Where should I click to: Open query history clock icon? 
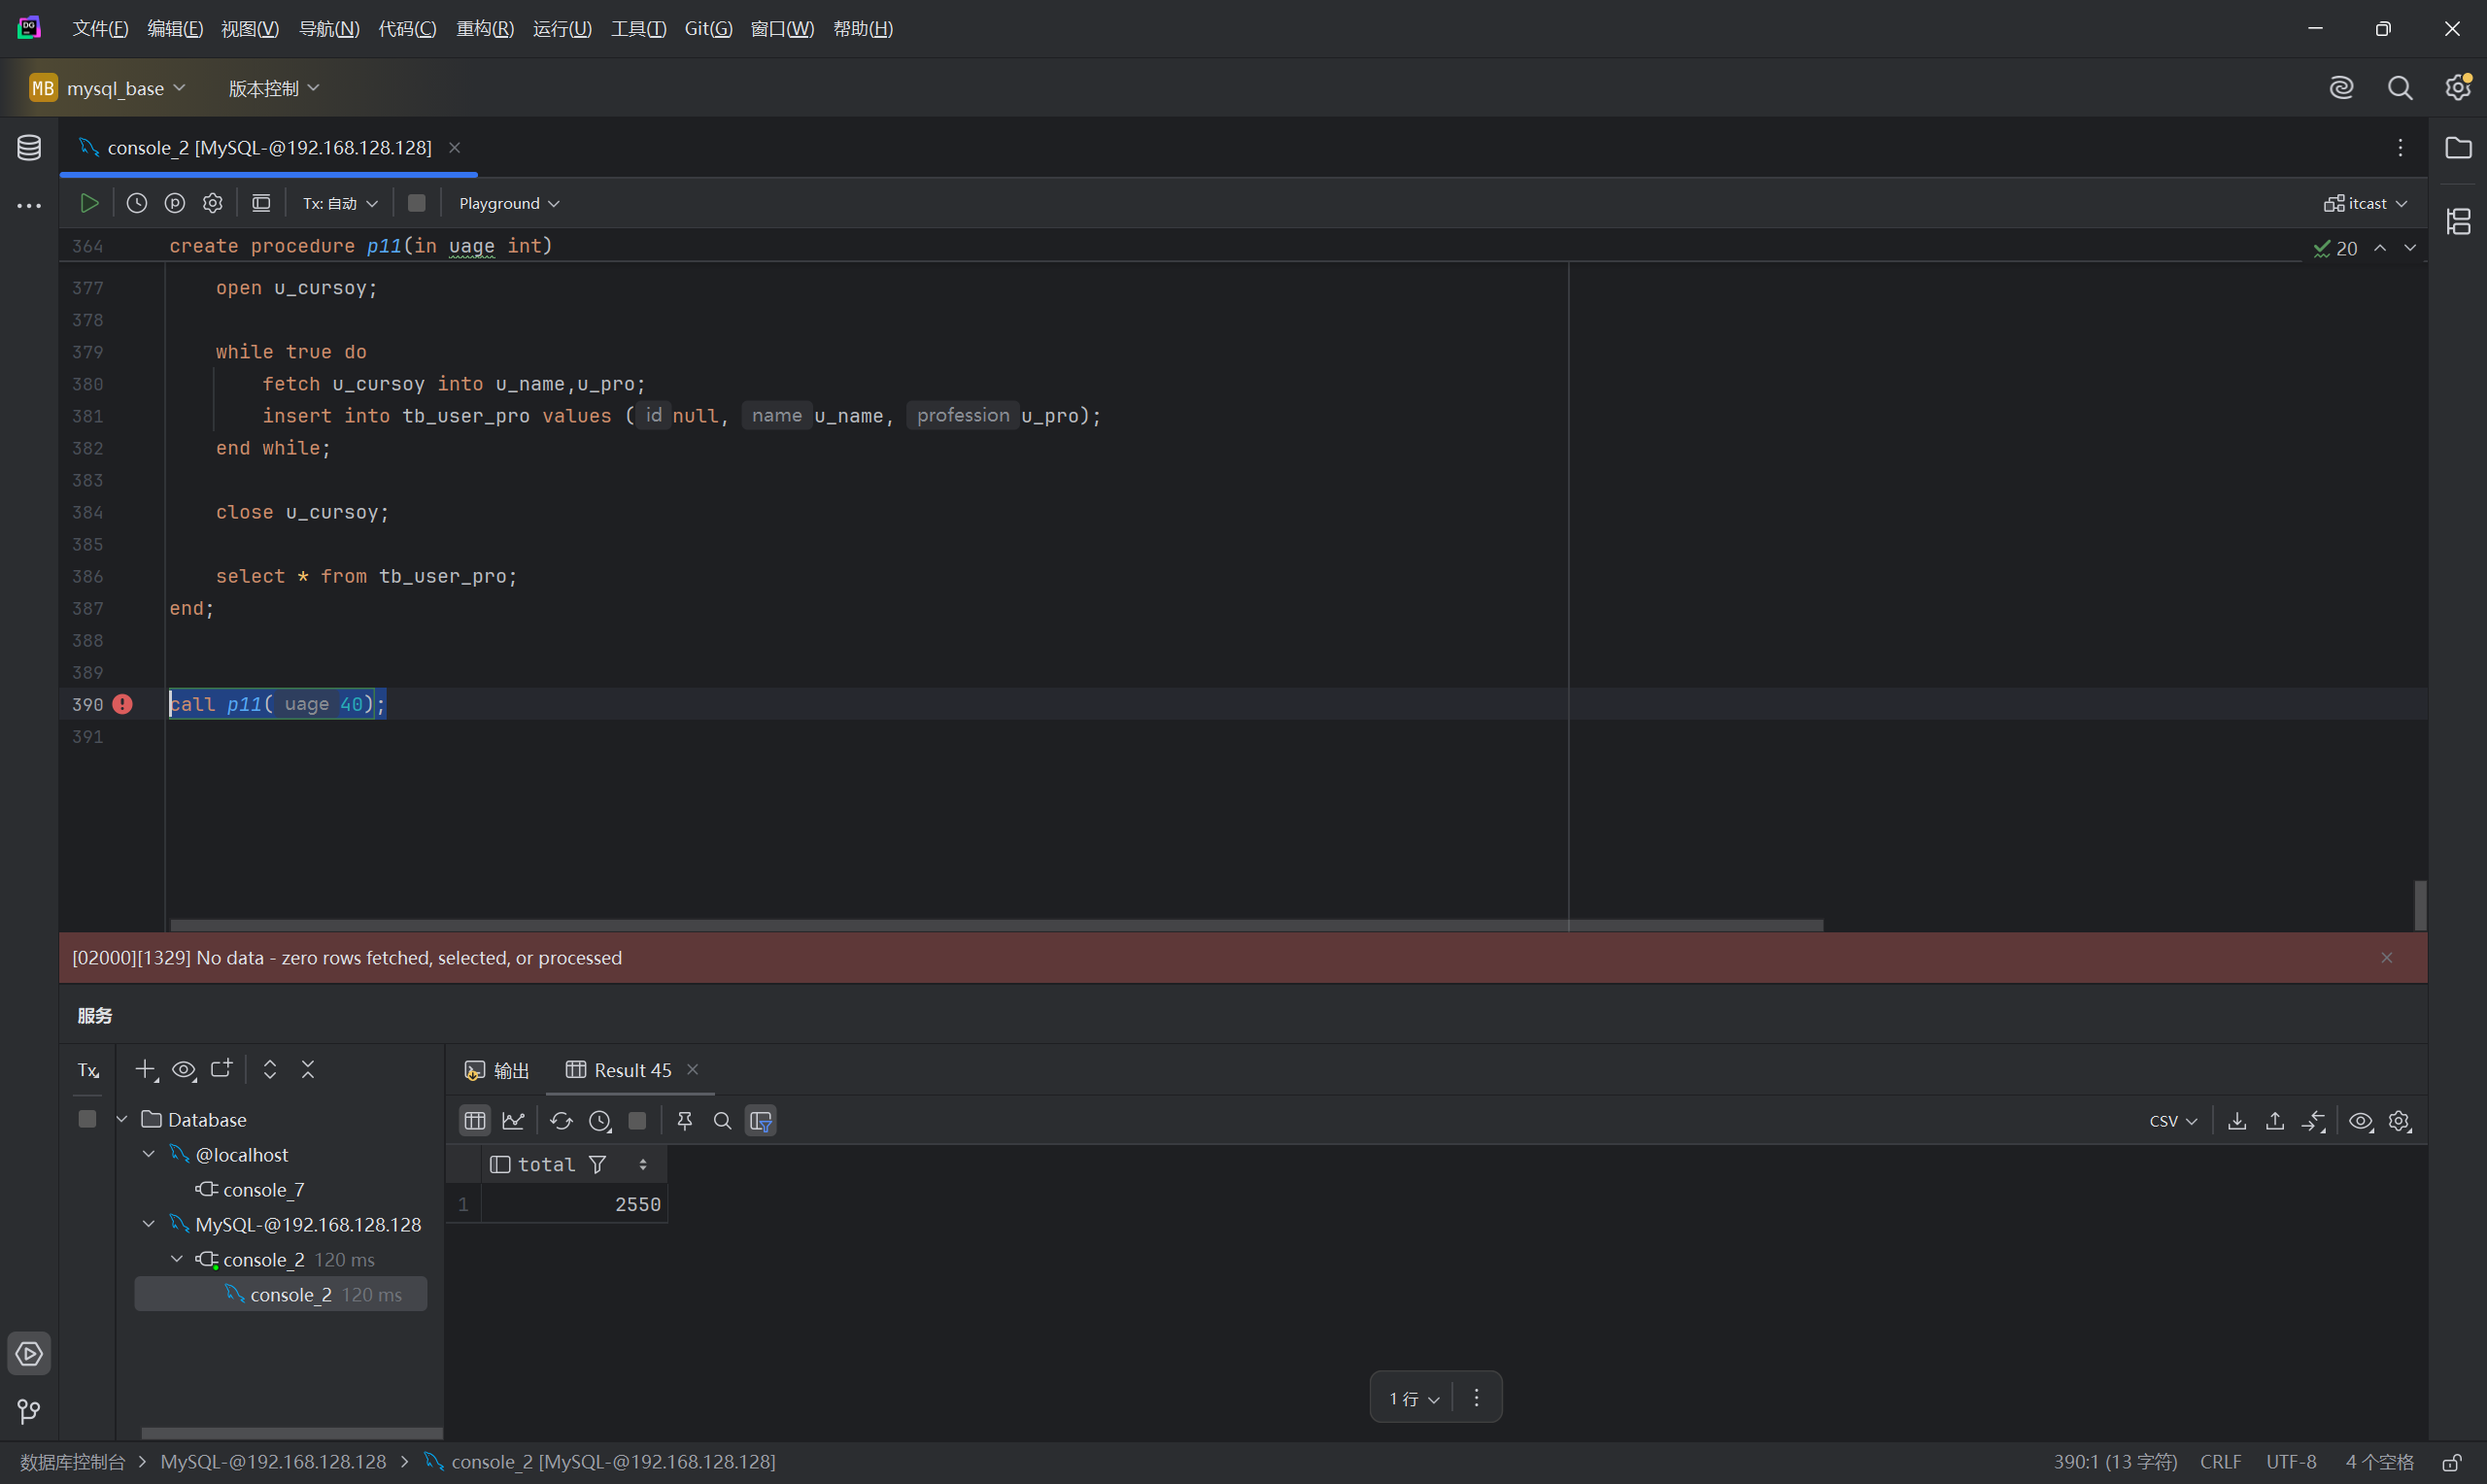pyautogui.click(x=137, y=203)
